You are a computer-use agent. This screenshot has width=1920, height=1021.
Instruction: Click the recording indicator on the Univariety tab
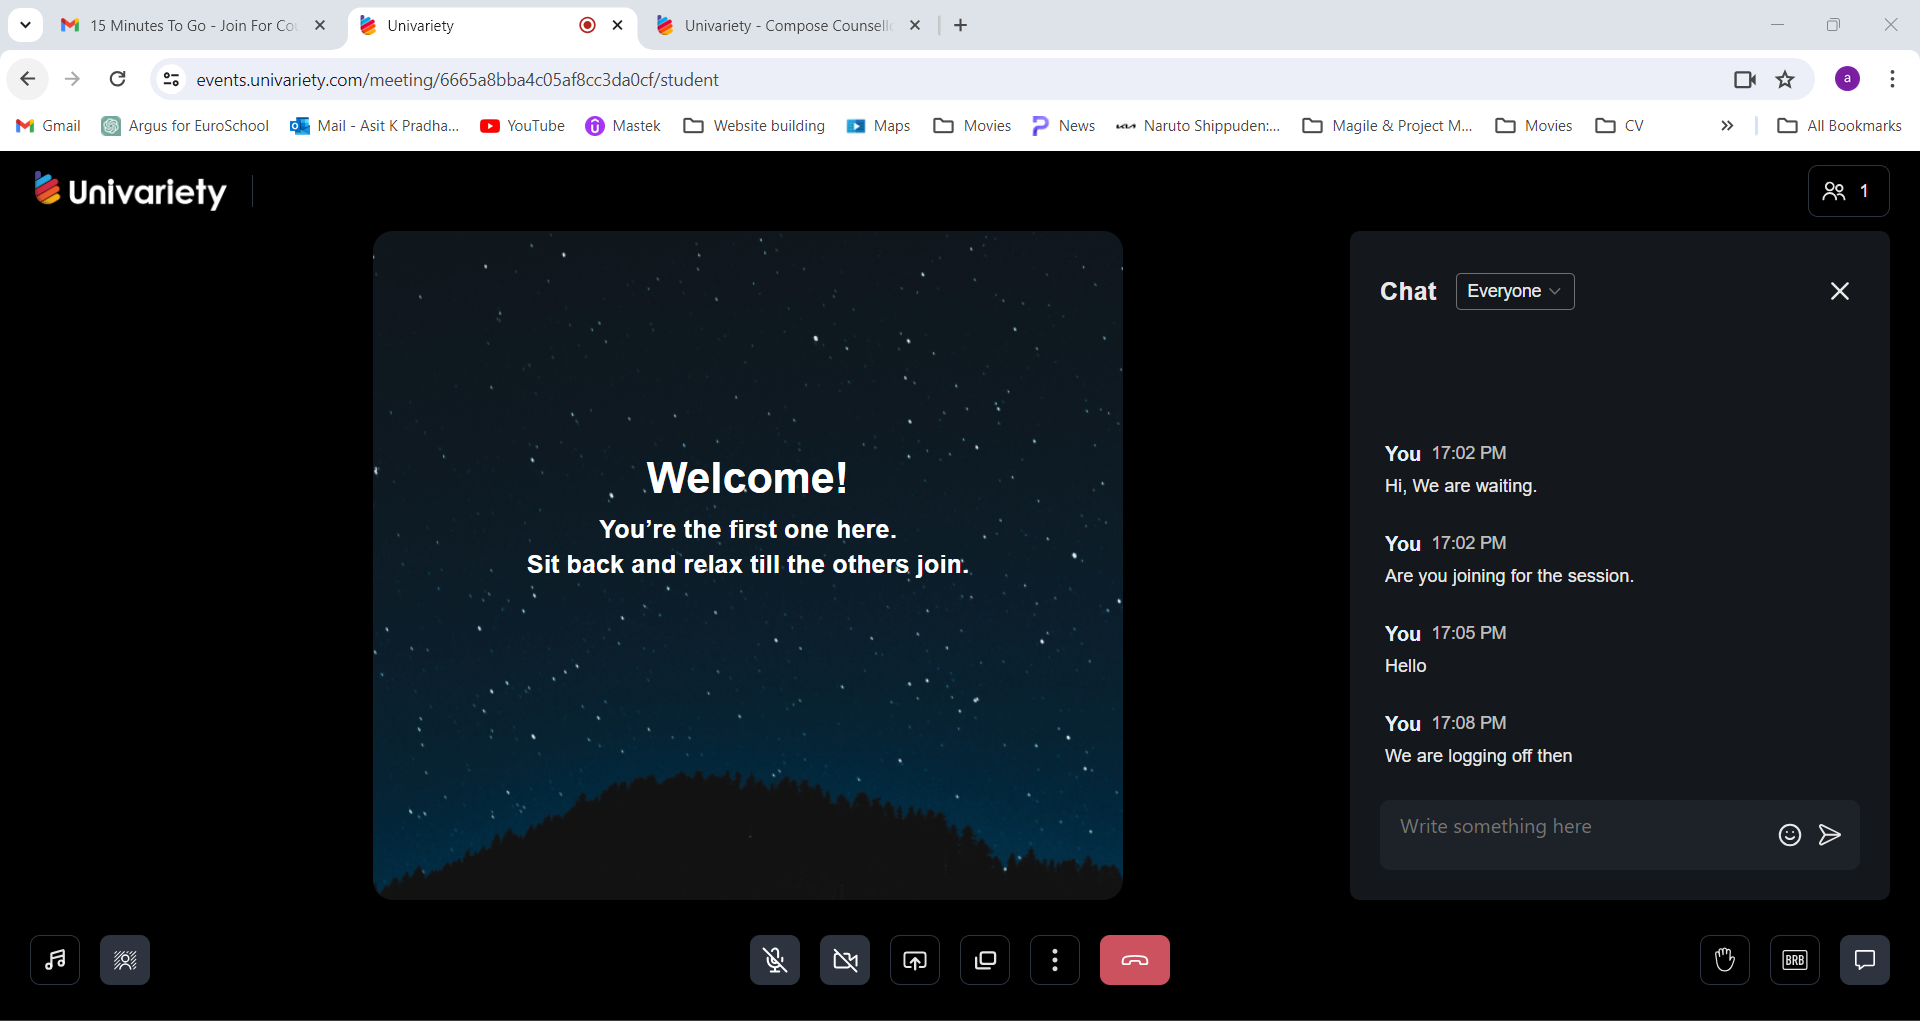[x=588, y=25]
